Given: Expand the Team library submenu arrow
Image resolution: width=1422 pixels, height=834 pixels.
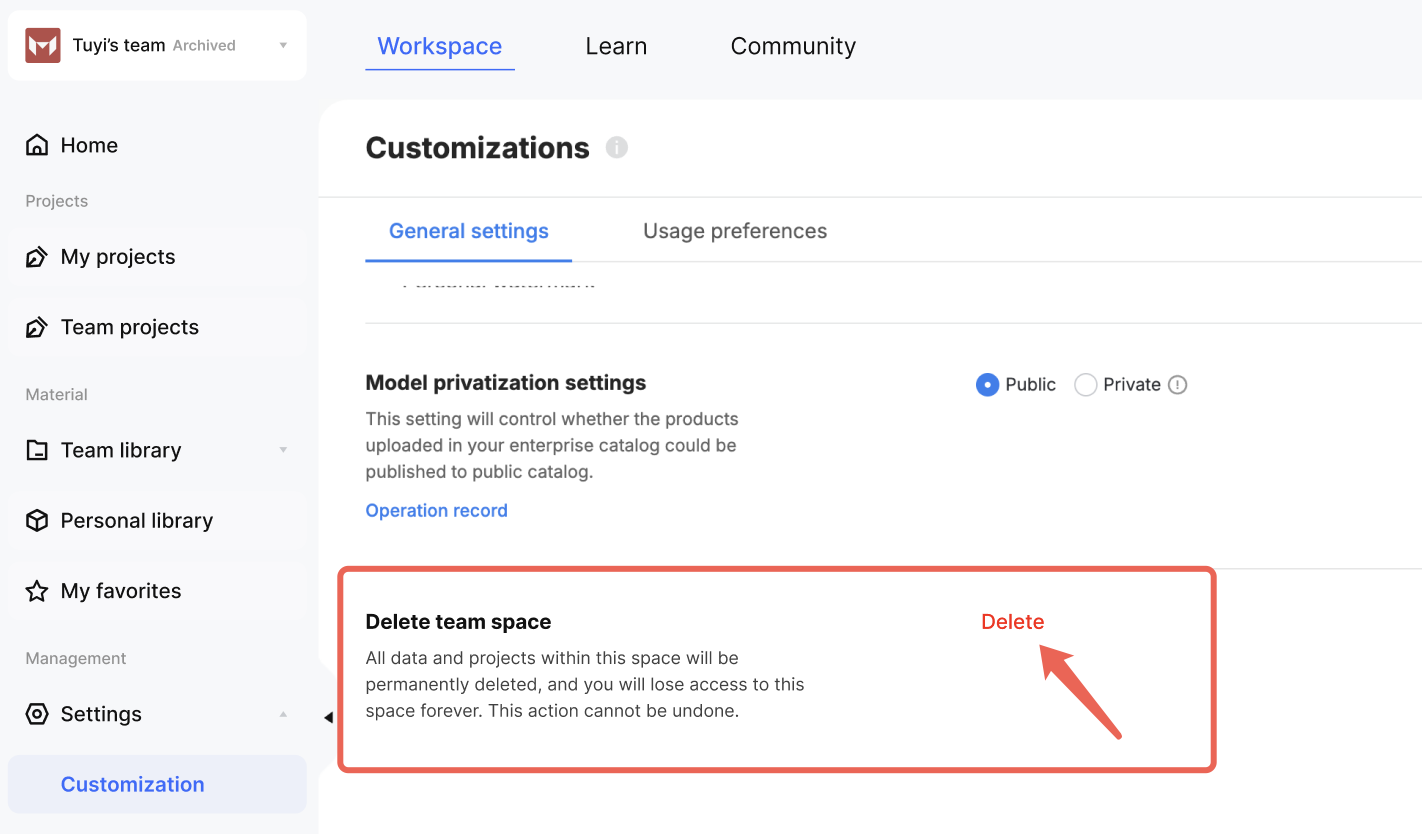Looking at the screenshot, I should [x=283, y=450].
